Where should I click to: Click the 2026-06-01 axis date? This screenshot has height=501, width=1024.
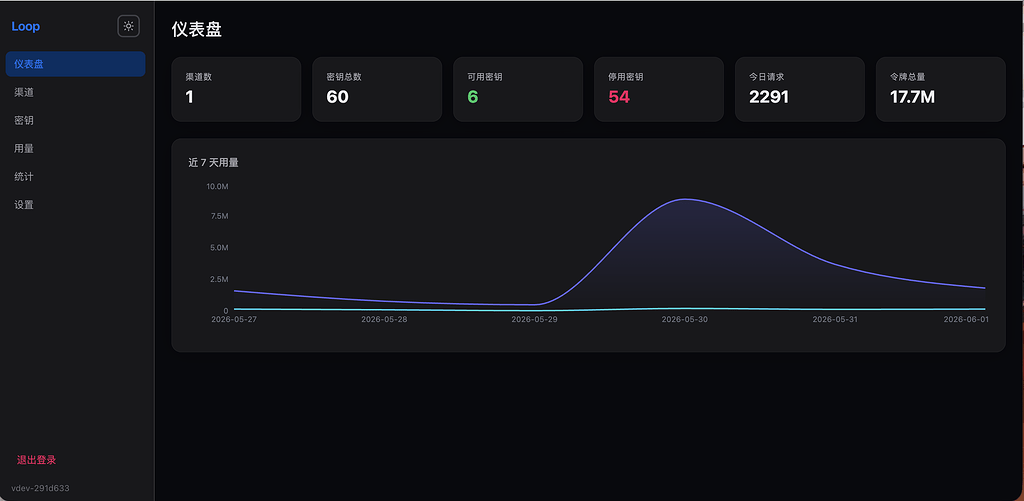tap(966, 319)
